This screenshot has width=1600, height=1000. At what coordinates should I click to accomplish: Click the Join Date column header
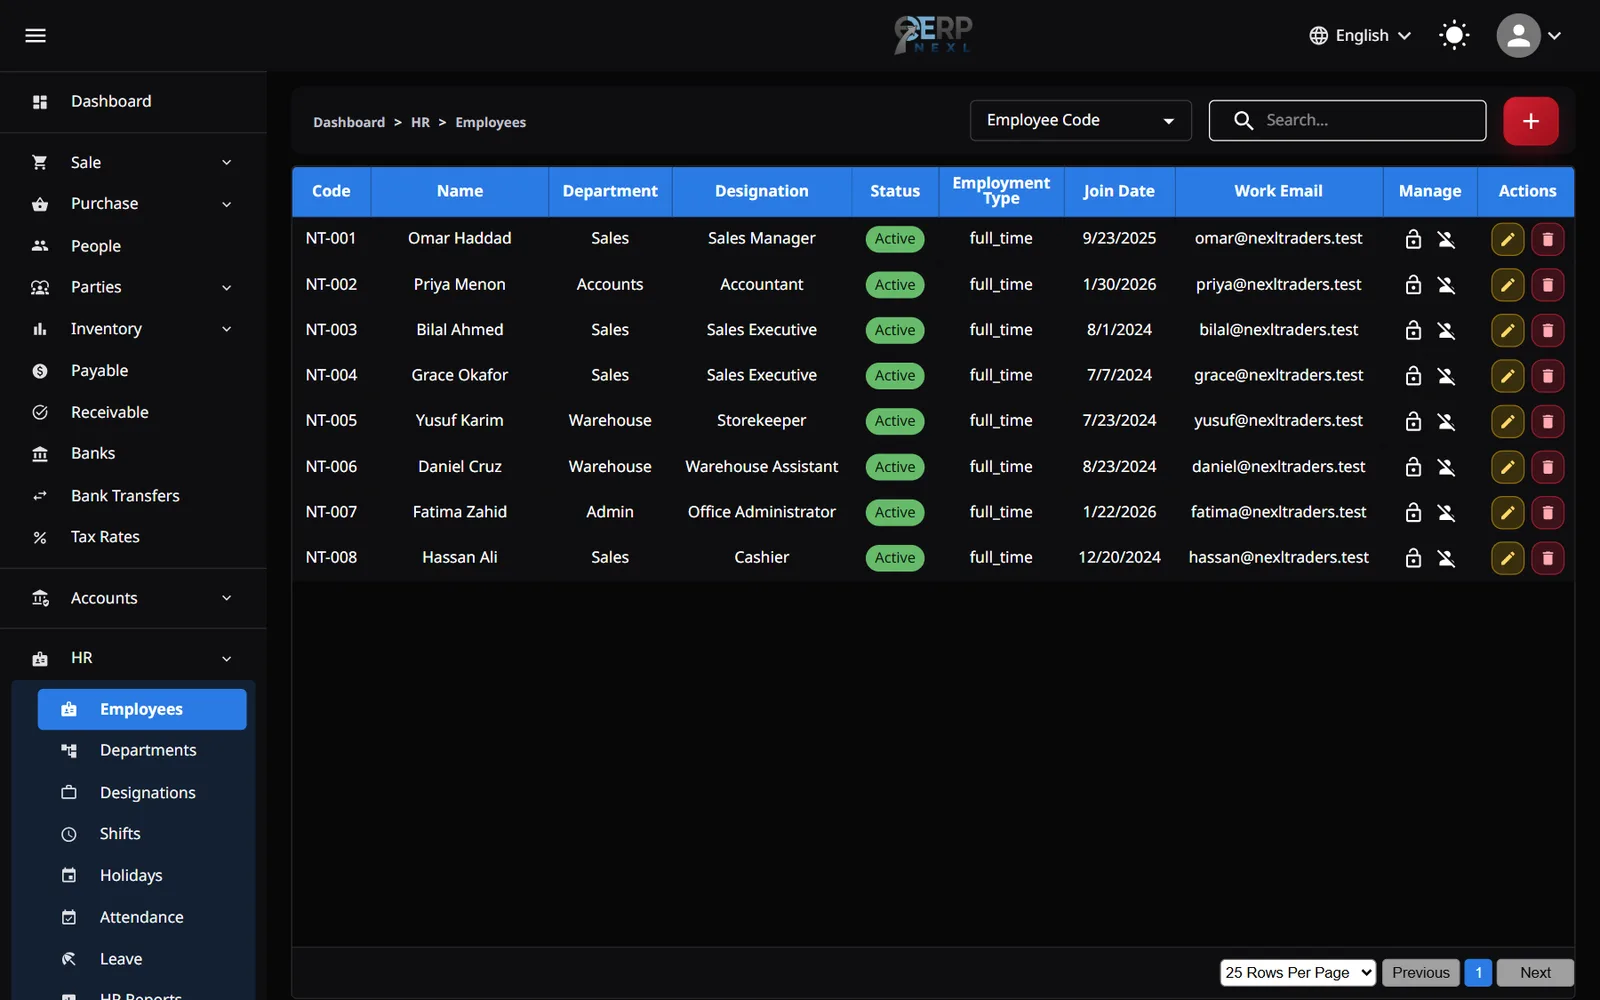1119,191
